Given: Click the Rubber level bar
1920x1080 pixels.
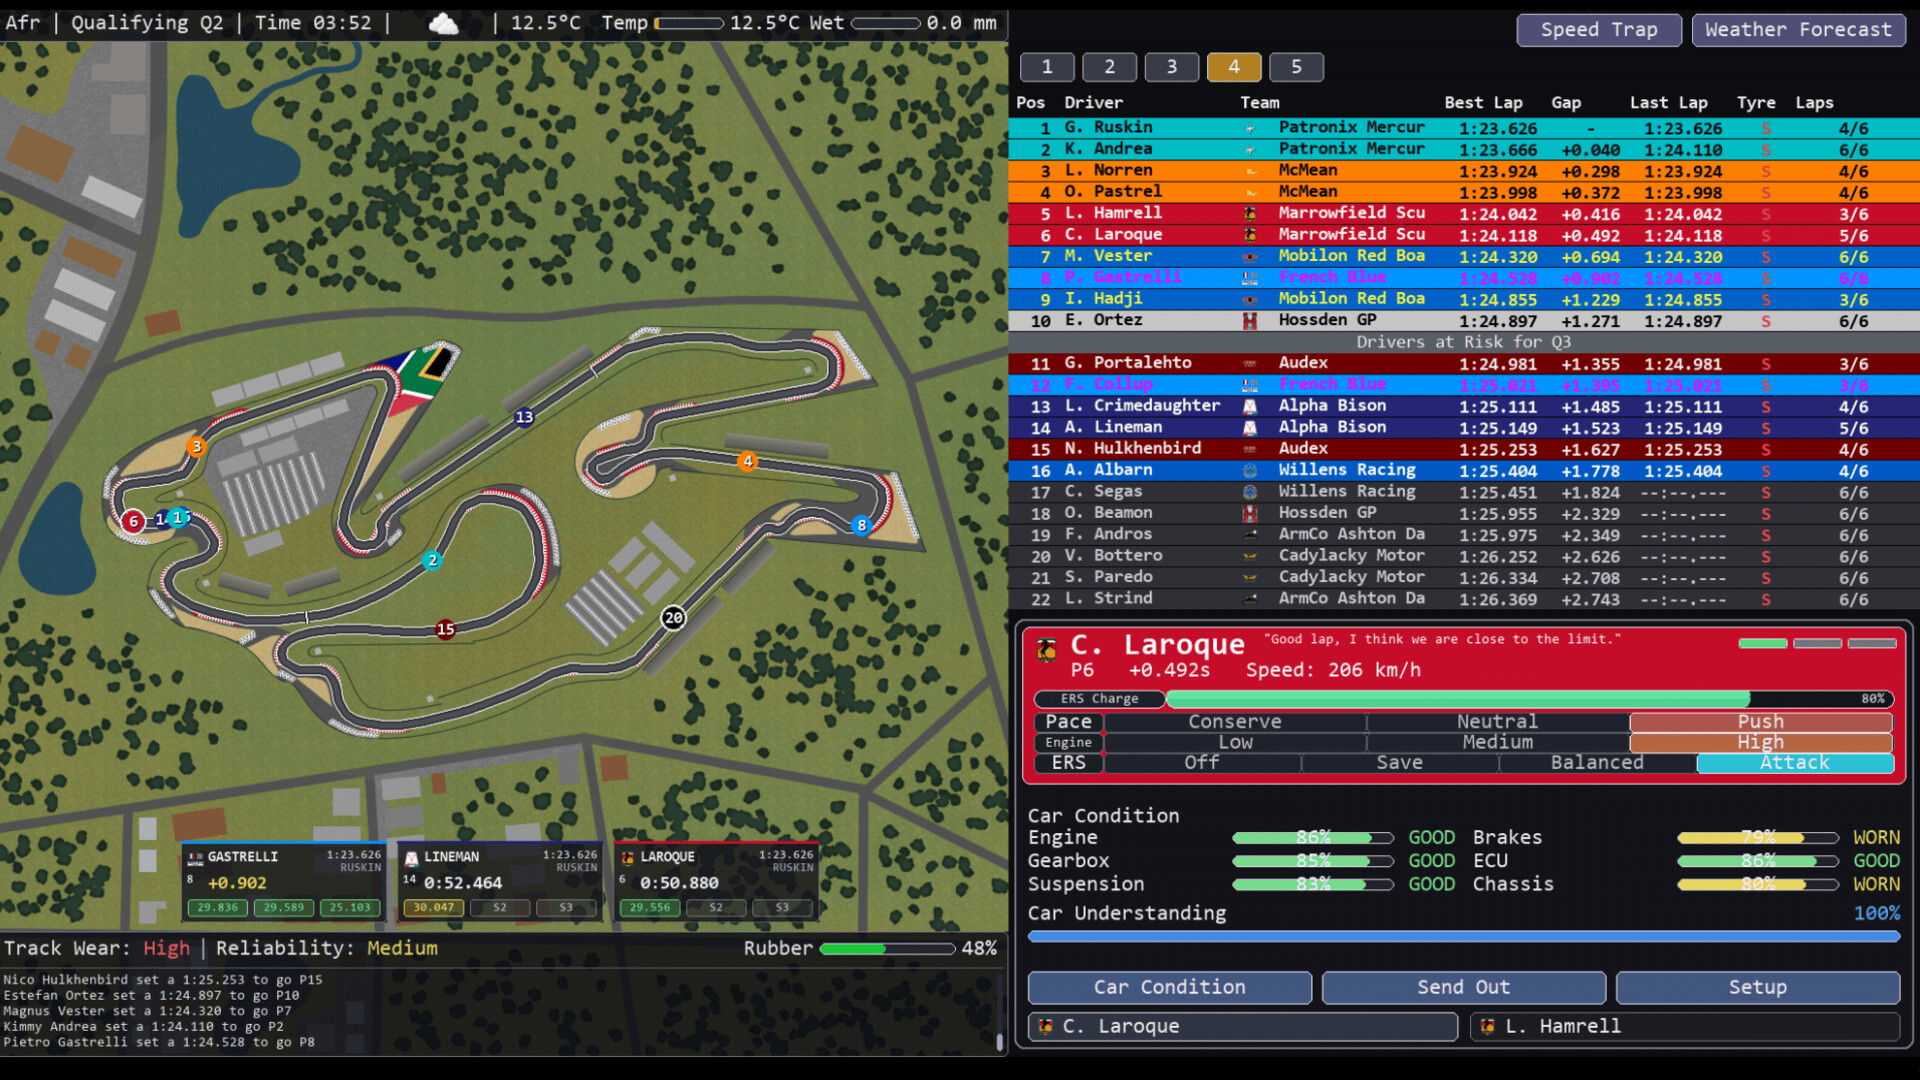Looking at the screenshot, I should (887, 949).
